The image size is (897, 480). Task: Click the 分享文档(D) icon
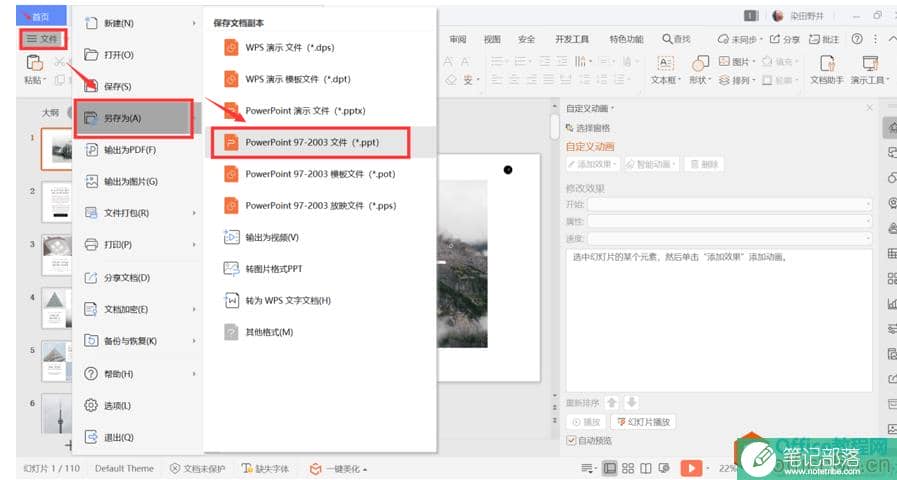pos(91,277)
